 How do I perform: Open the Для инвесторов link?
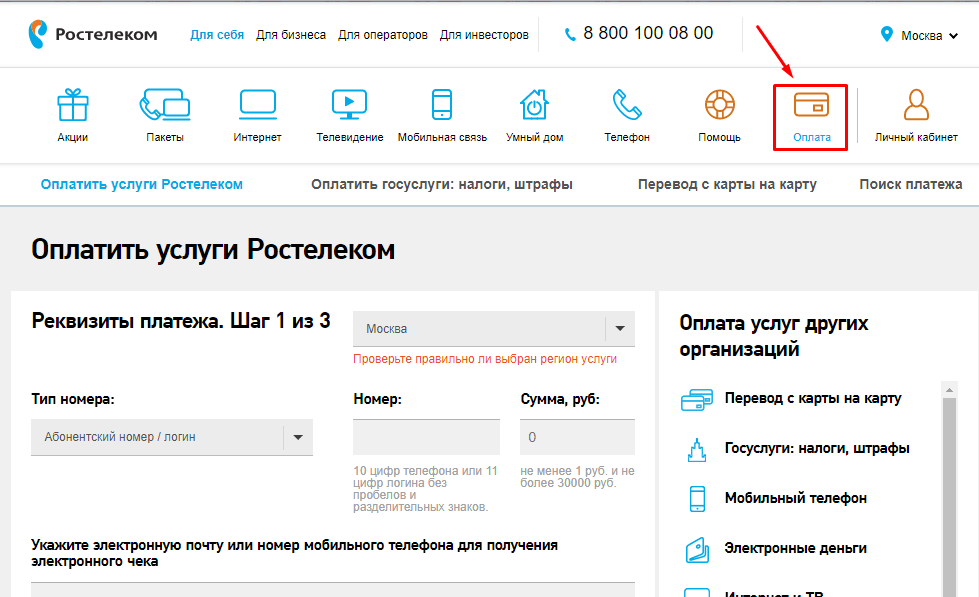[x=484, y=35]
